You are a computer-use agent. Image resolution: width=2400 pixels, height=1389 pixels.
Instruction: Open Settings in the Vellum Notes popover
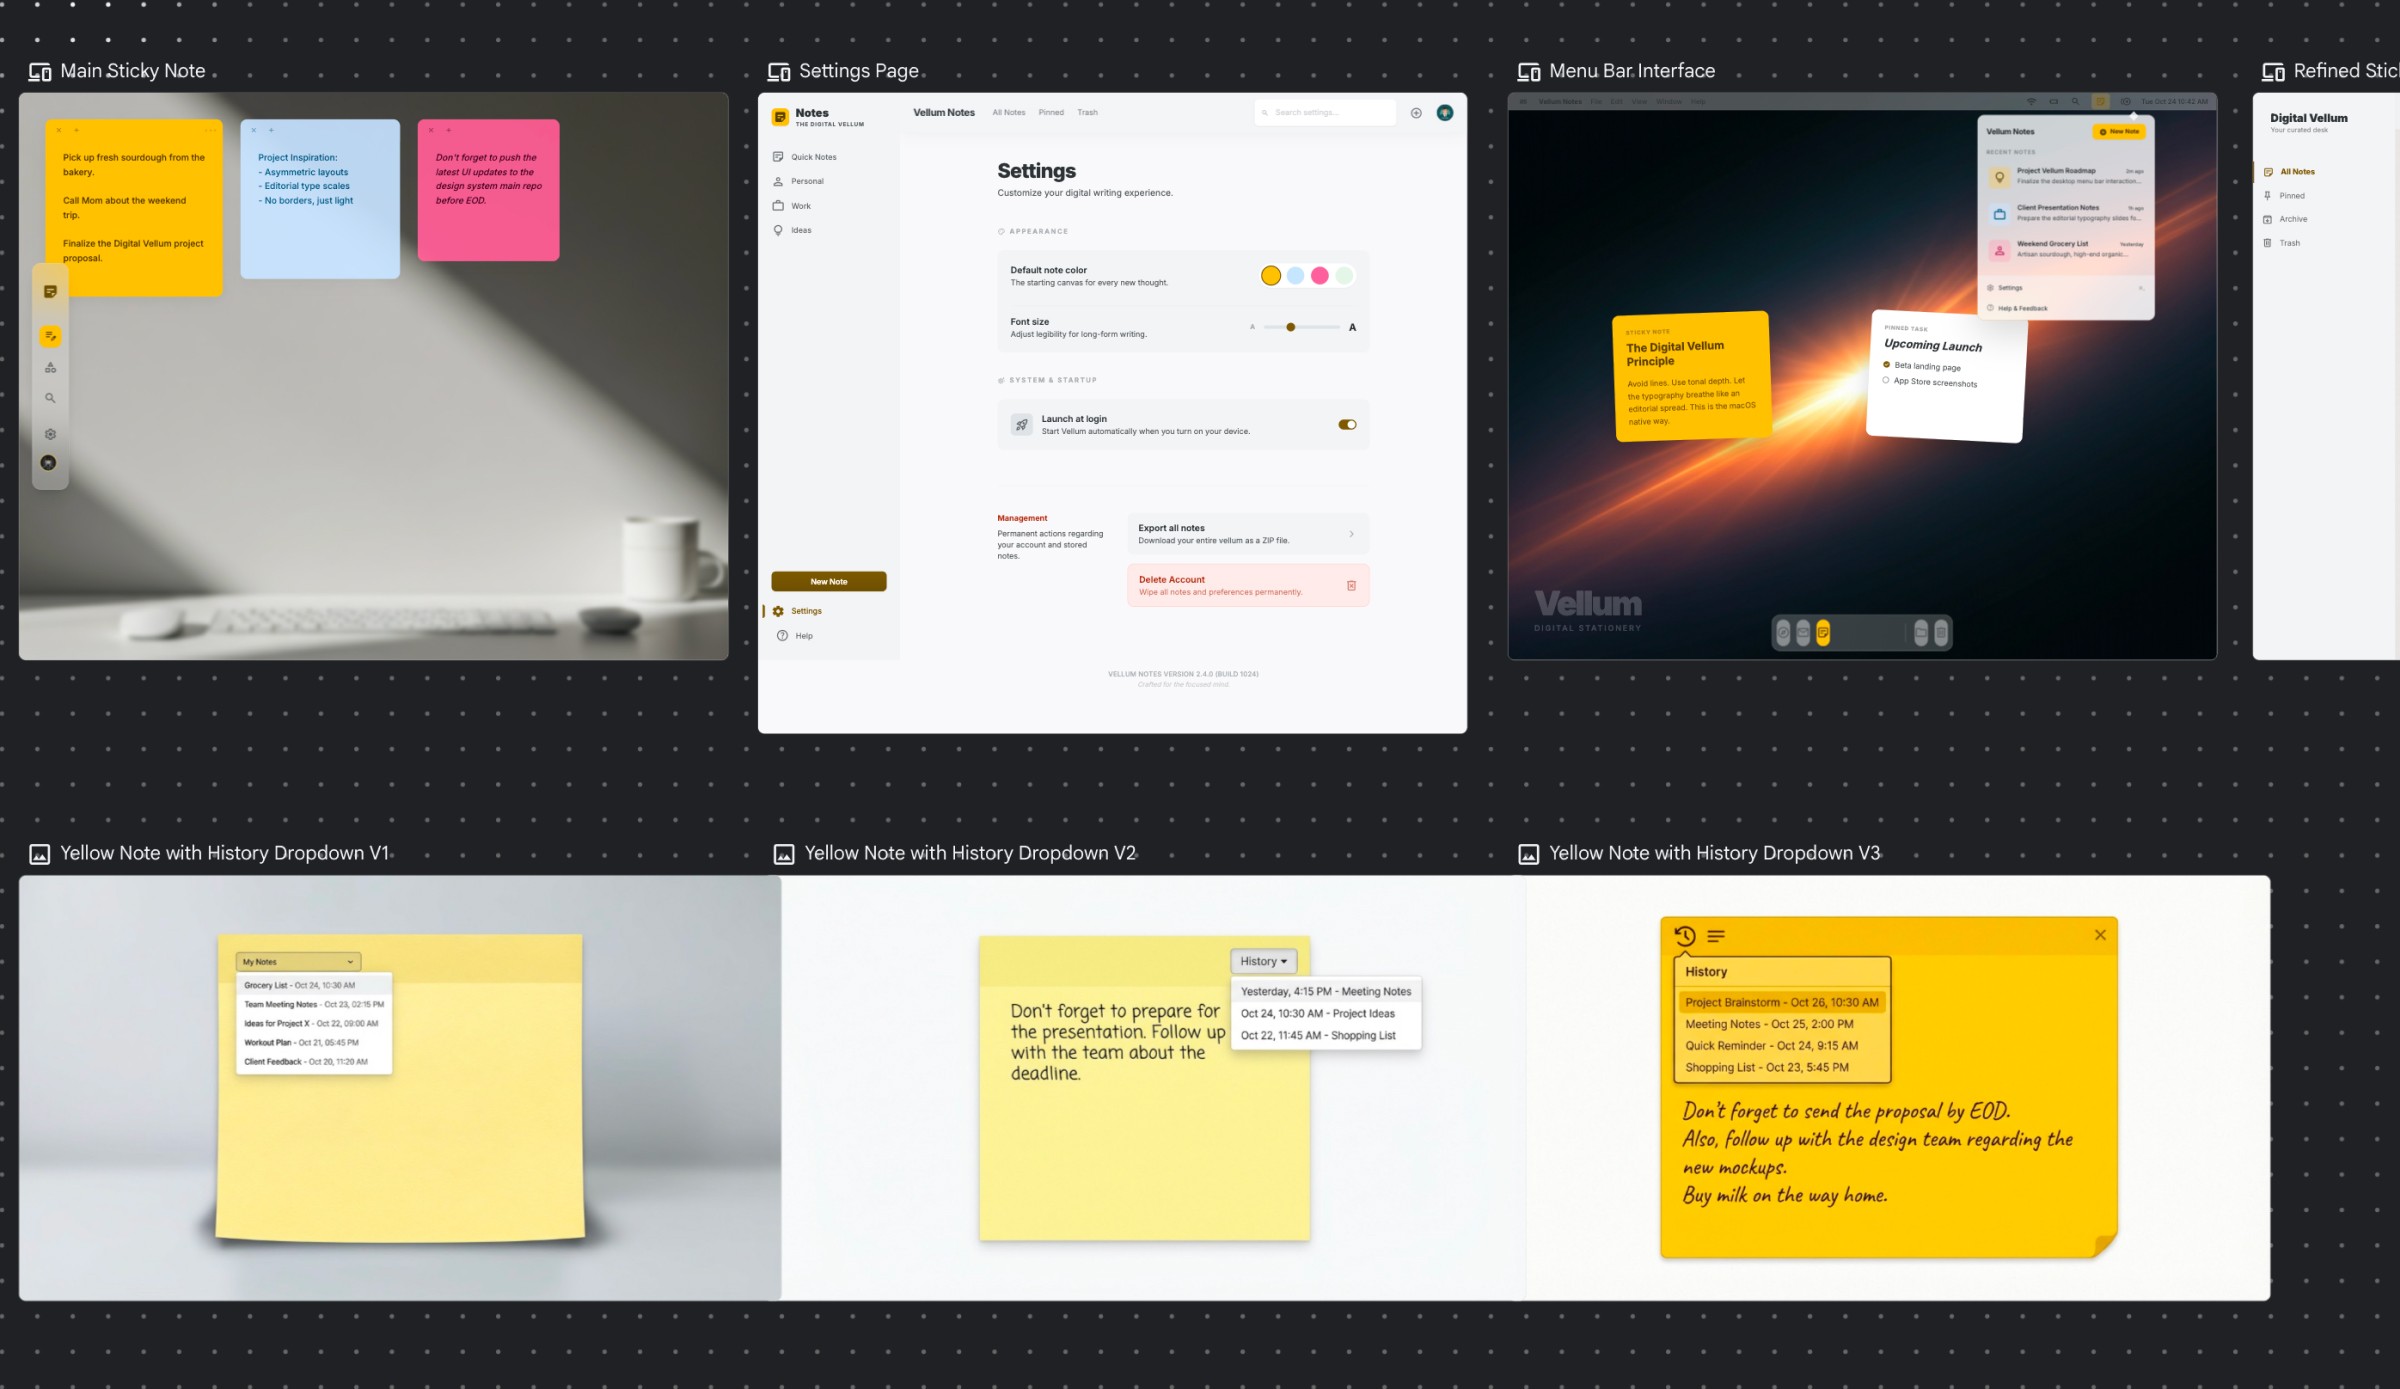tap(2064, 288)
